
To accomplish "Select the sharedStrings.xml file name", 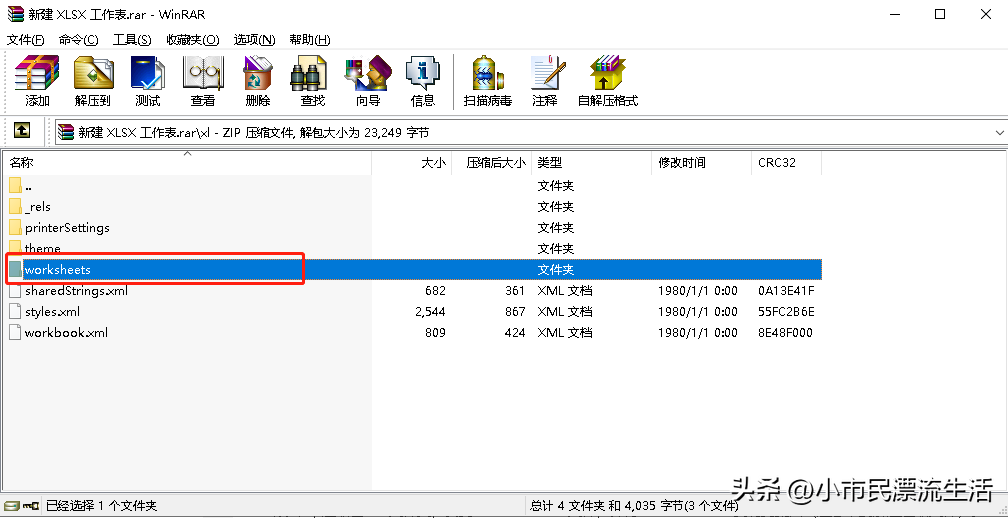I will click(x=76, y=290).
